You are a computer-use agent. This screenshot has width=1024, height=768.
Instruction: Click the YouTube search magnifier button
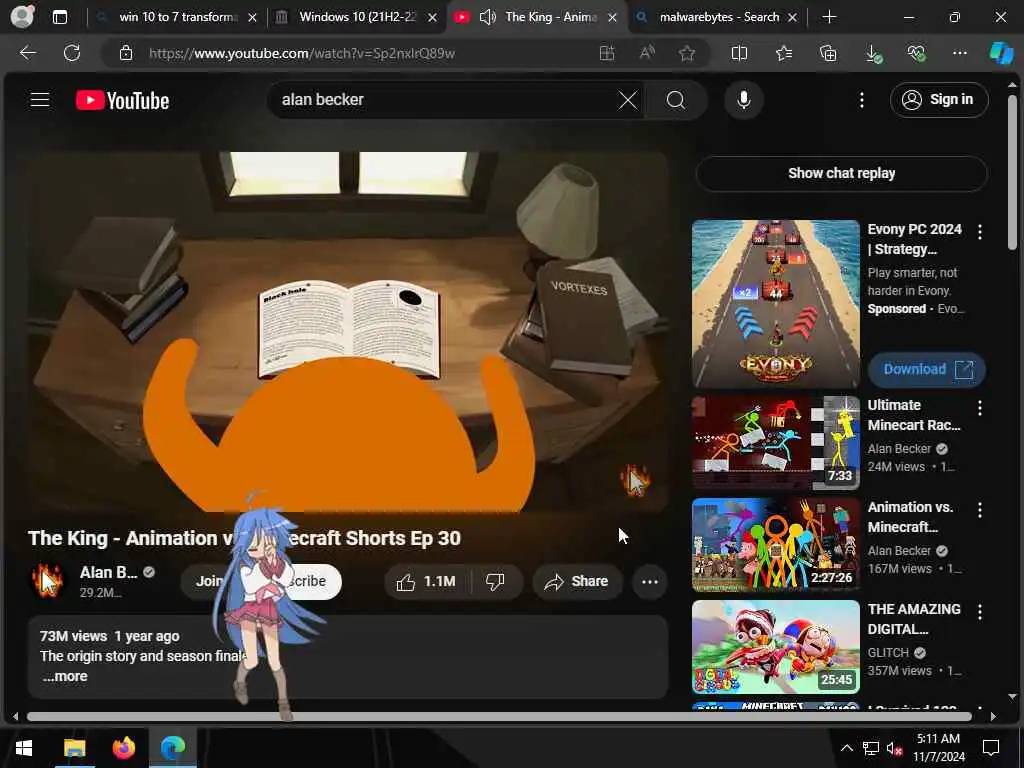[676, 100]
